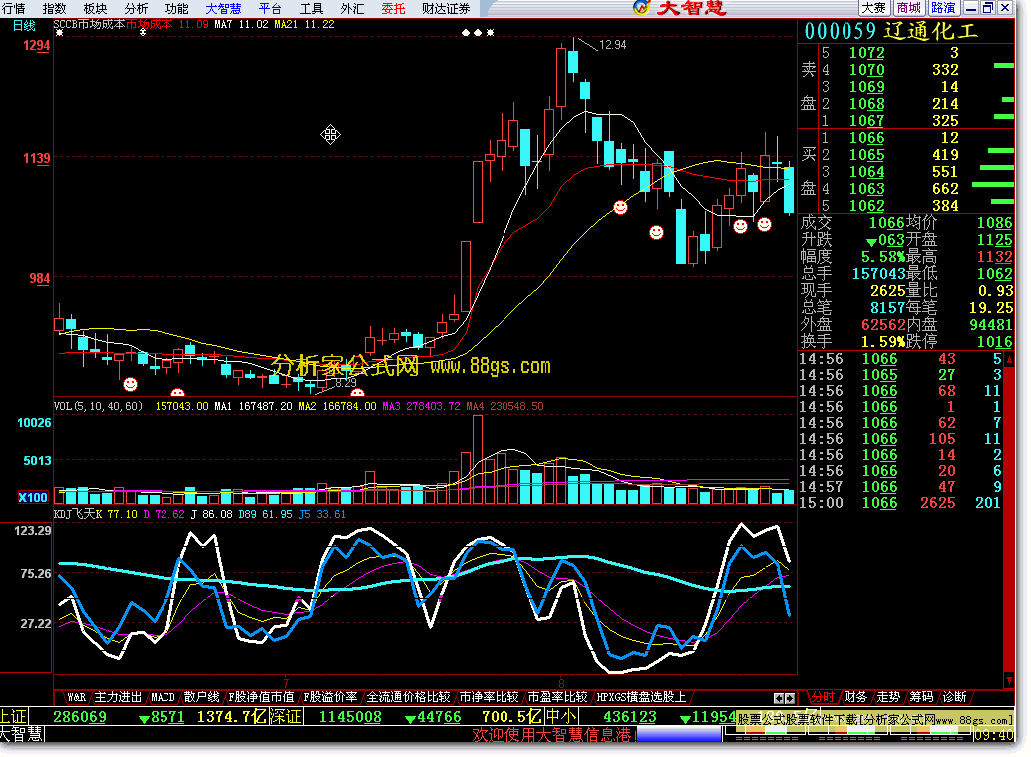Screen dimensions: 1031x757
Task: Click the SCCB市场成本 indicator label
Action: 89,25
